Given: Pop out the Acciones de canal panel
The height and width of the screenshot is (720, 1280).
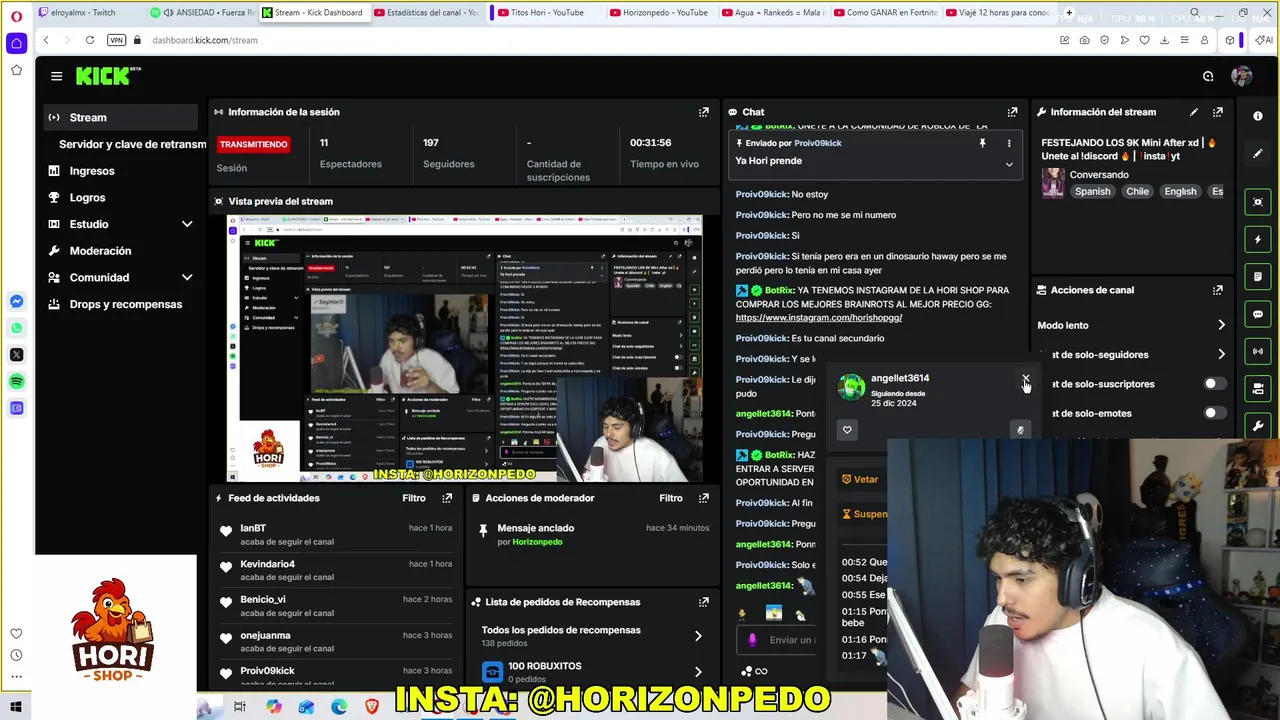Looking at the screenshot, I should [x=1217, y=290].
